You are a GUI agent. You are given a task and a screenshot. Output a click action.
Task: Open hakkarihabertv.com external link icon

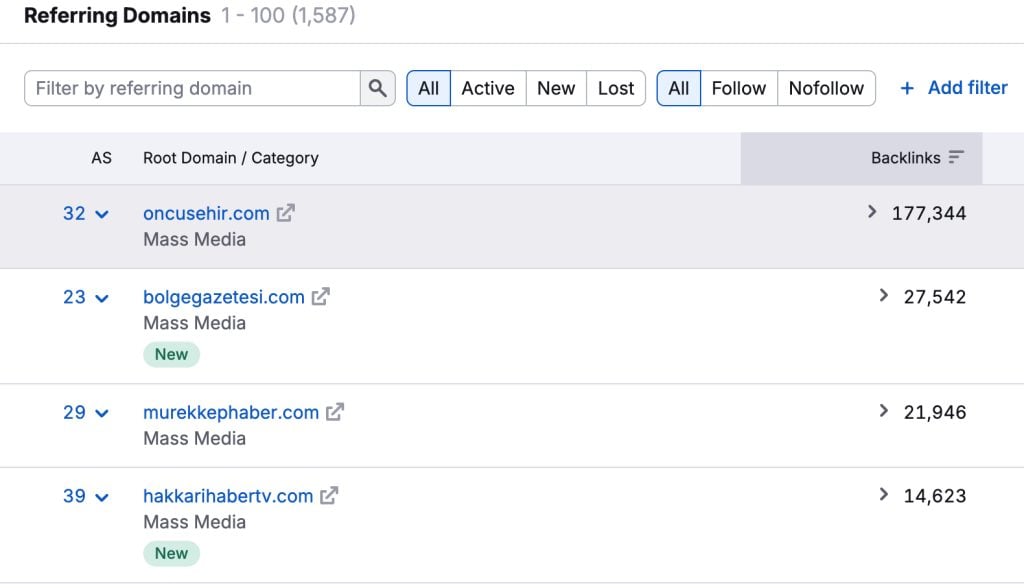point(329,496)
